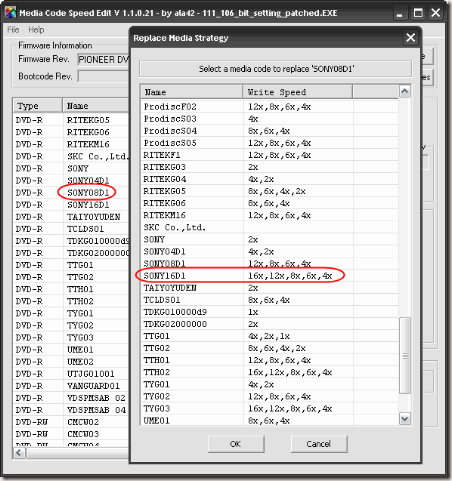Select RITEKF1 media code
The width and height of the screenshot is (452, 481).
(269, 155)
